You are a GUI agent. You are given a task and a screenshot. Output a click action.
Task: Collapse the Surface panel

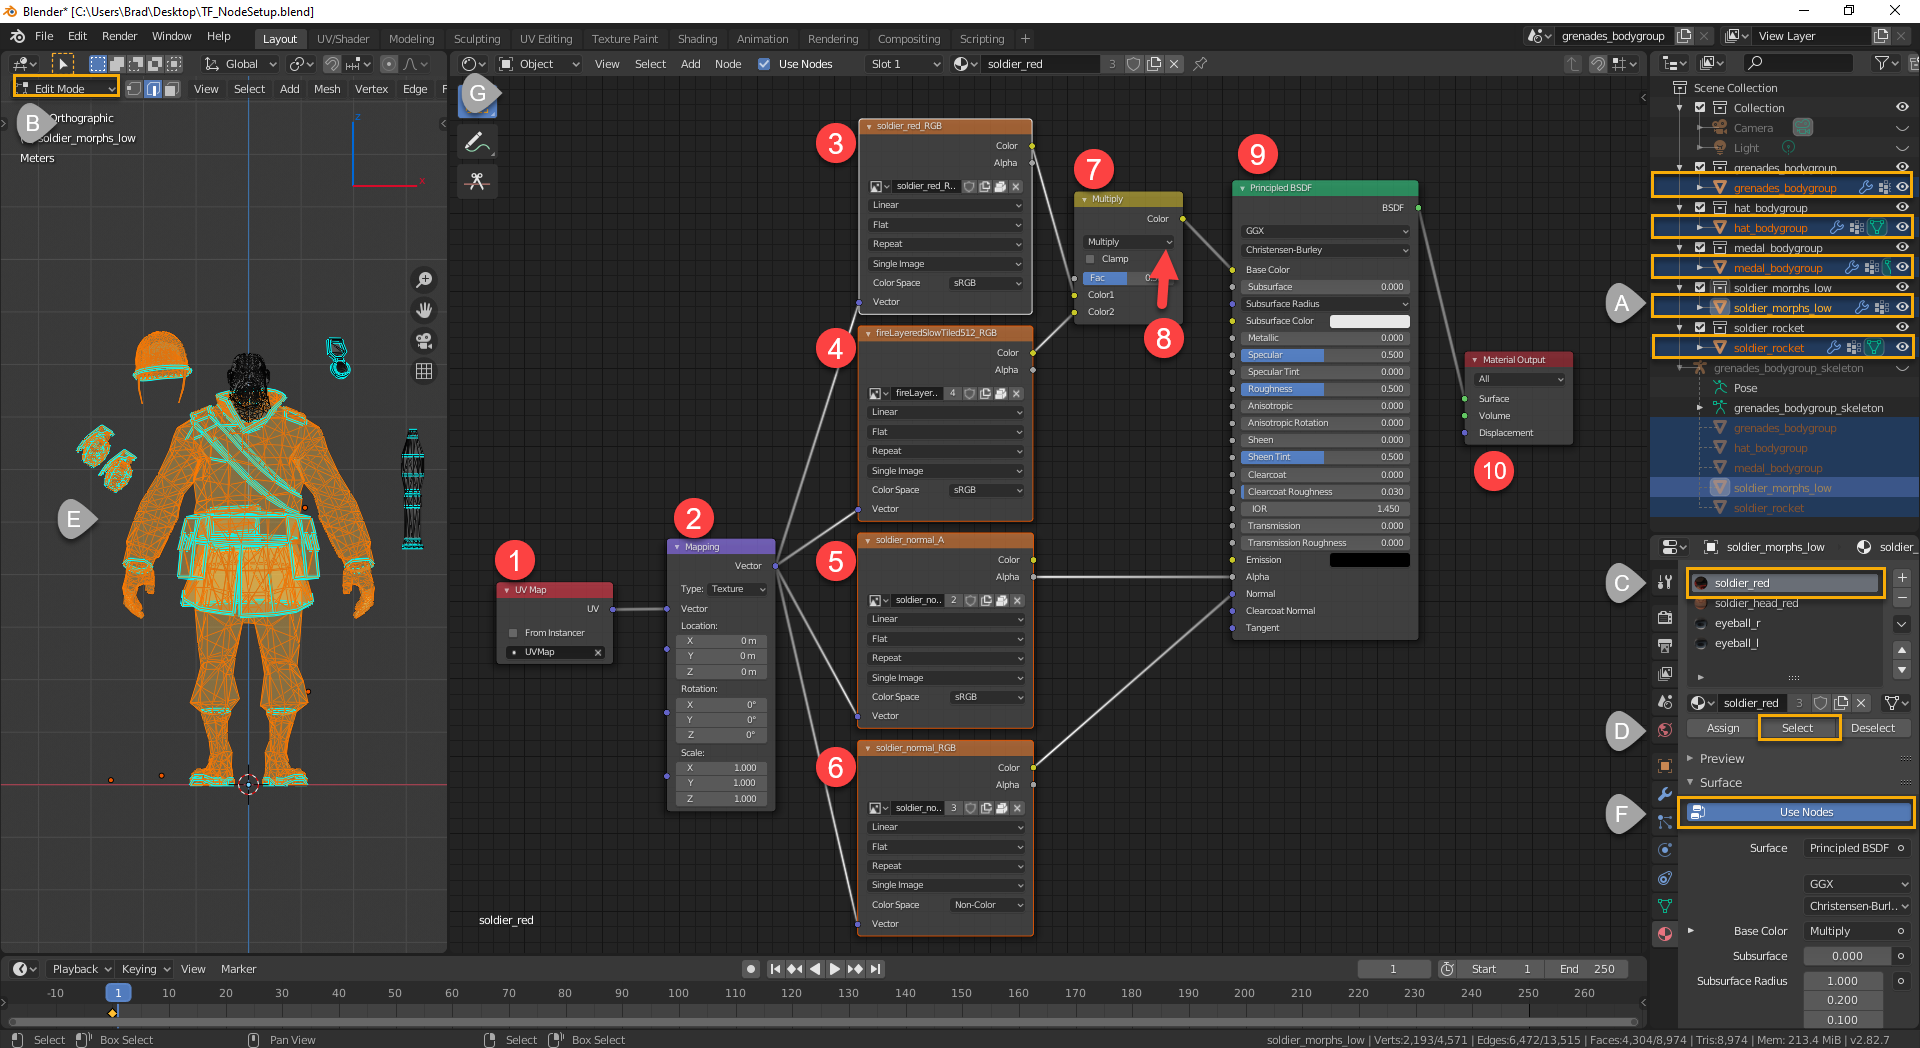tap(1721, 783)
